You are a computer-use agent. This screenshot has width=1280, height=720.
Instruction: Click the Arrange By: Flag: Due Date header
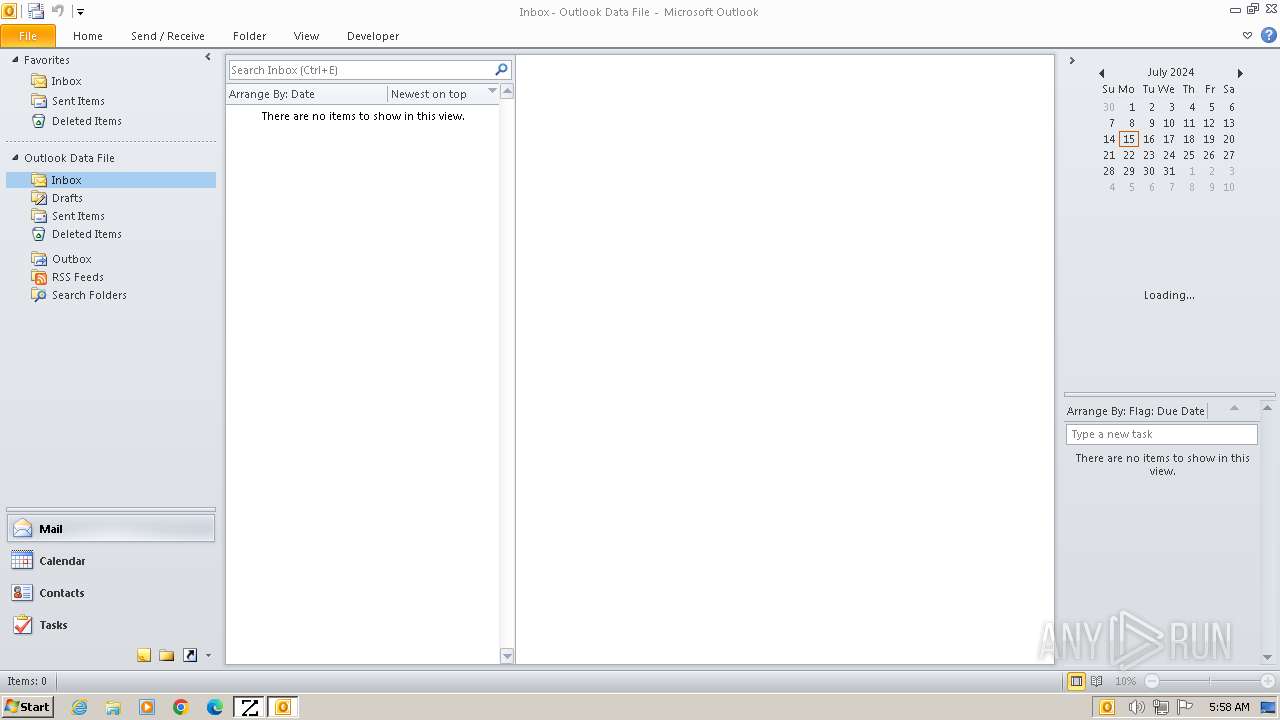pyautogui.click(x=1136, y=411)
